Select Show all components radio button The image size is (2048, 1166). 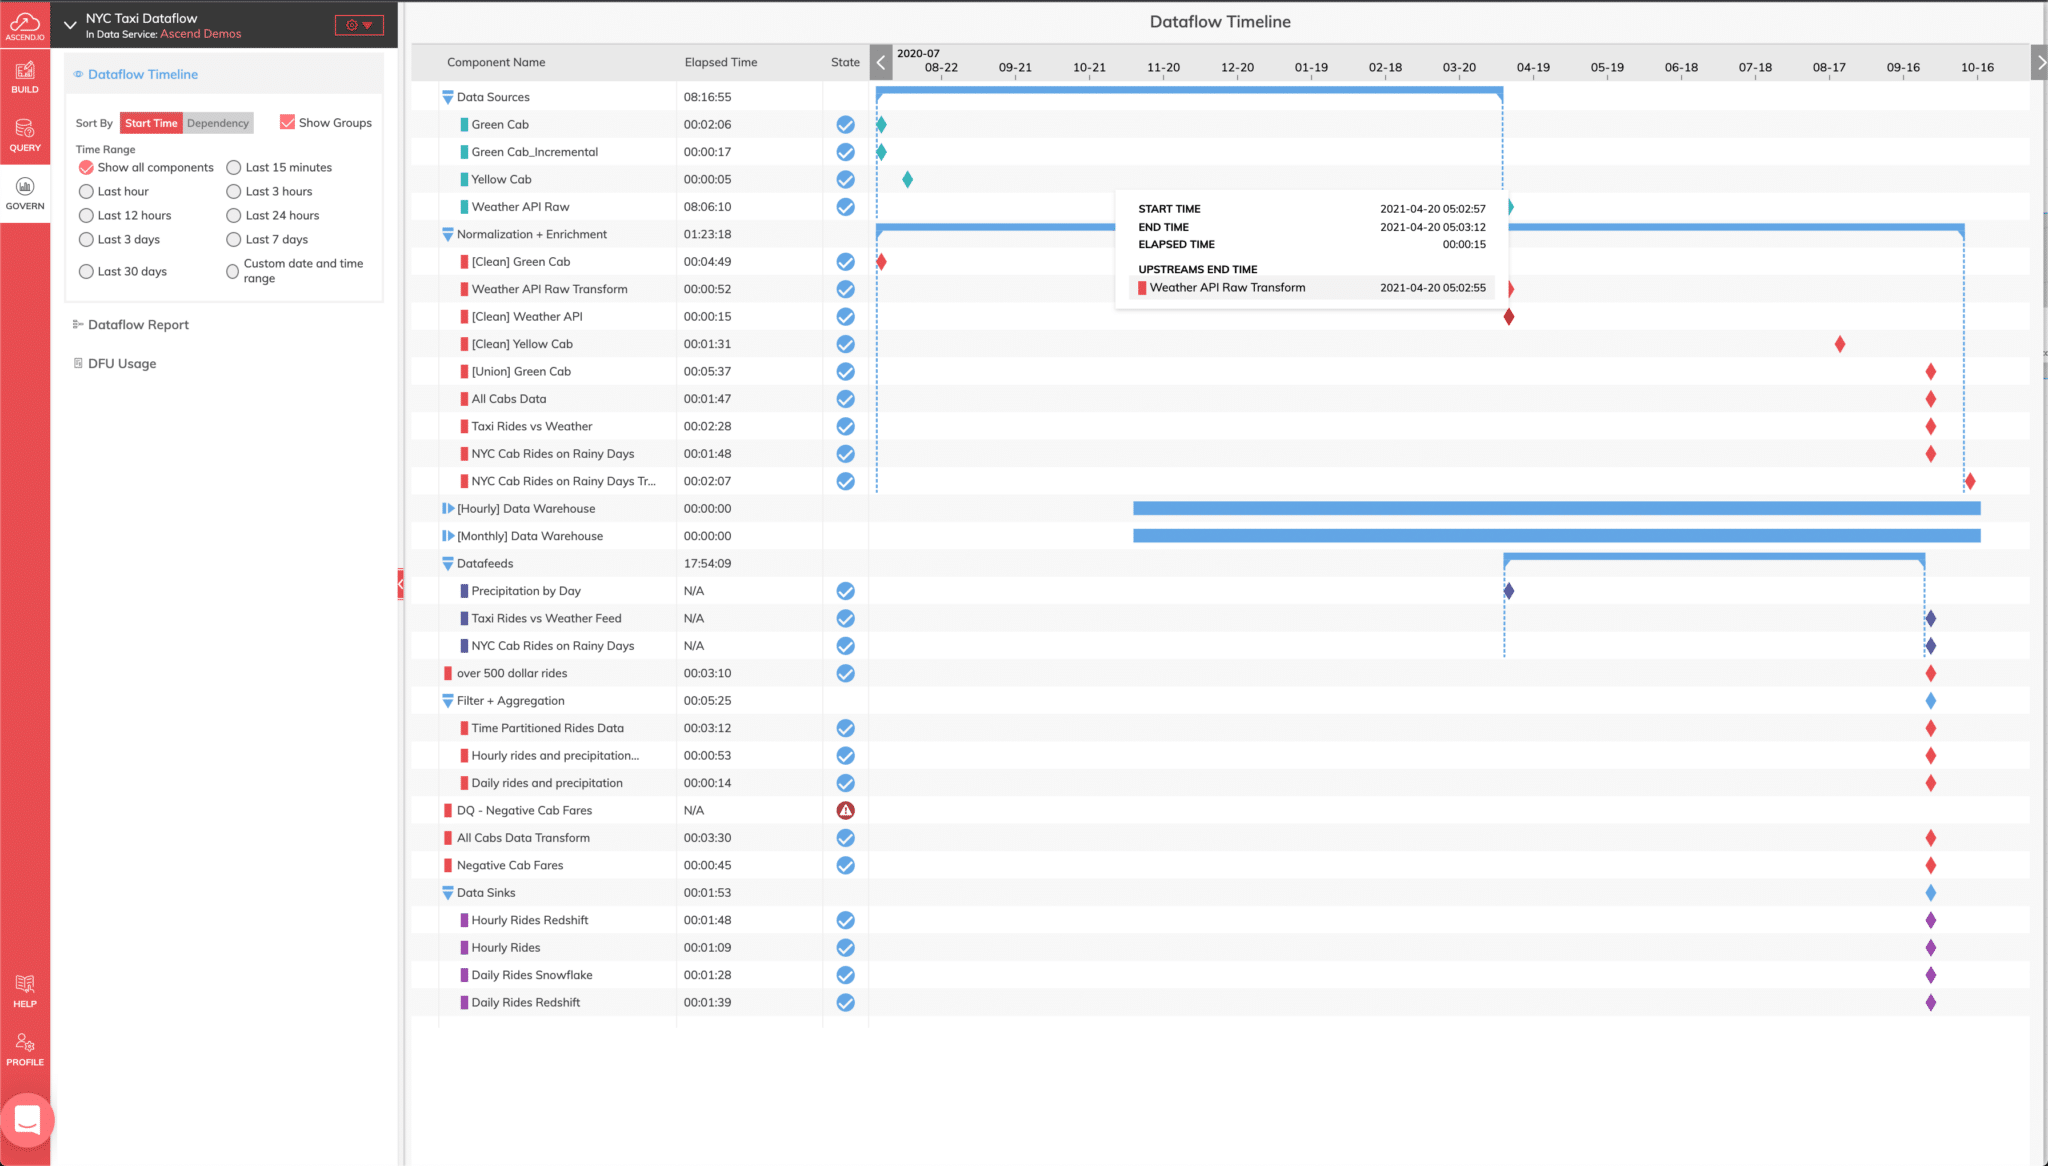coord(86,167)
